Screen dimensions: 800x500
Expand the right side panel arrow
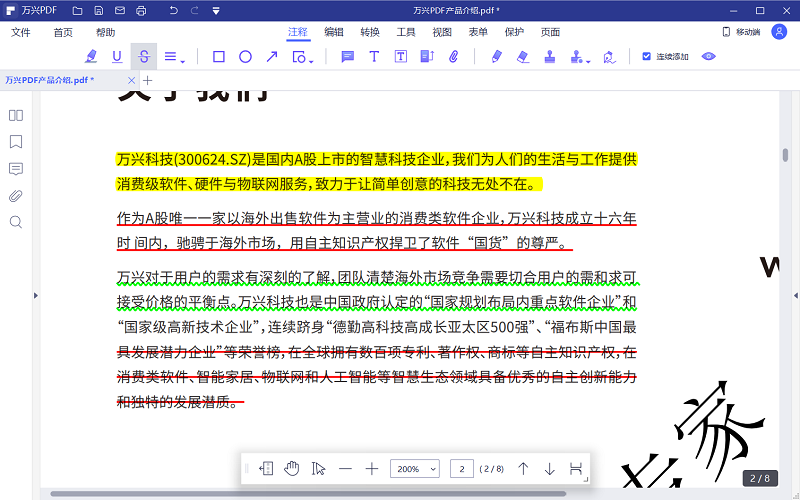point(795,295)
